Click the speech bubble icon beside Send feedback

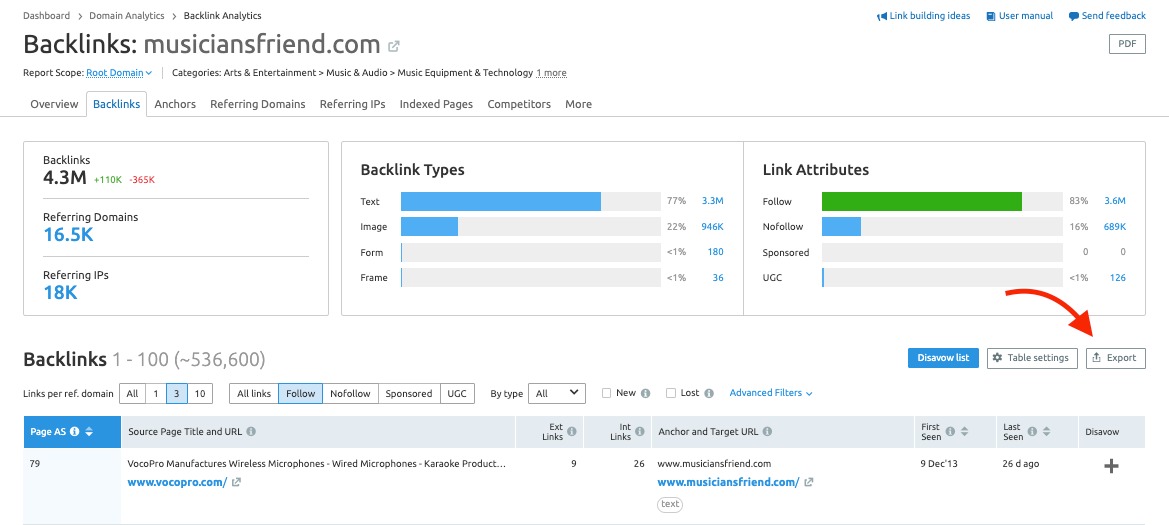[x=1074, y=16]
